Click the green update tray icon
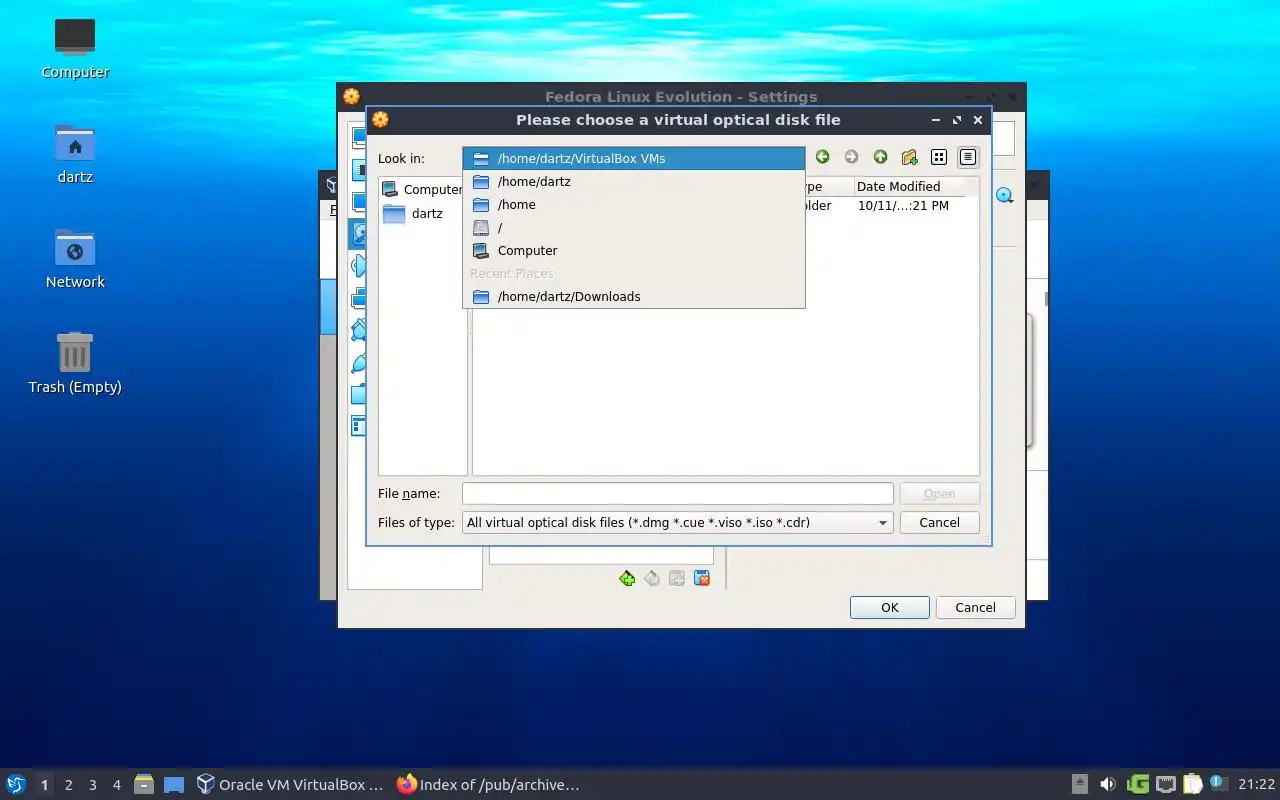This screenshot has width=1280, height=800. tap(1137, 784)
